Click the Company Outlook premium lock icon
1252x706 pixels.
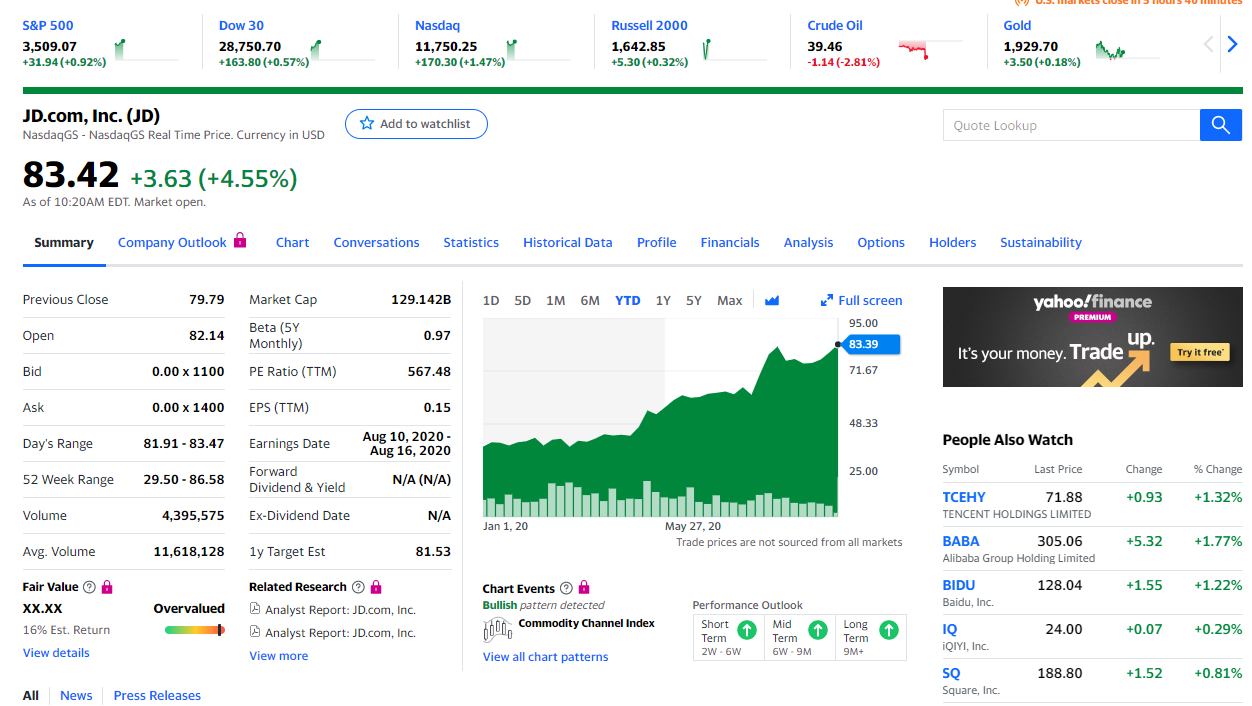240,241
